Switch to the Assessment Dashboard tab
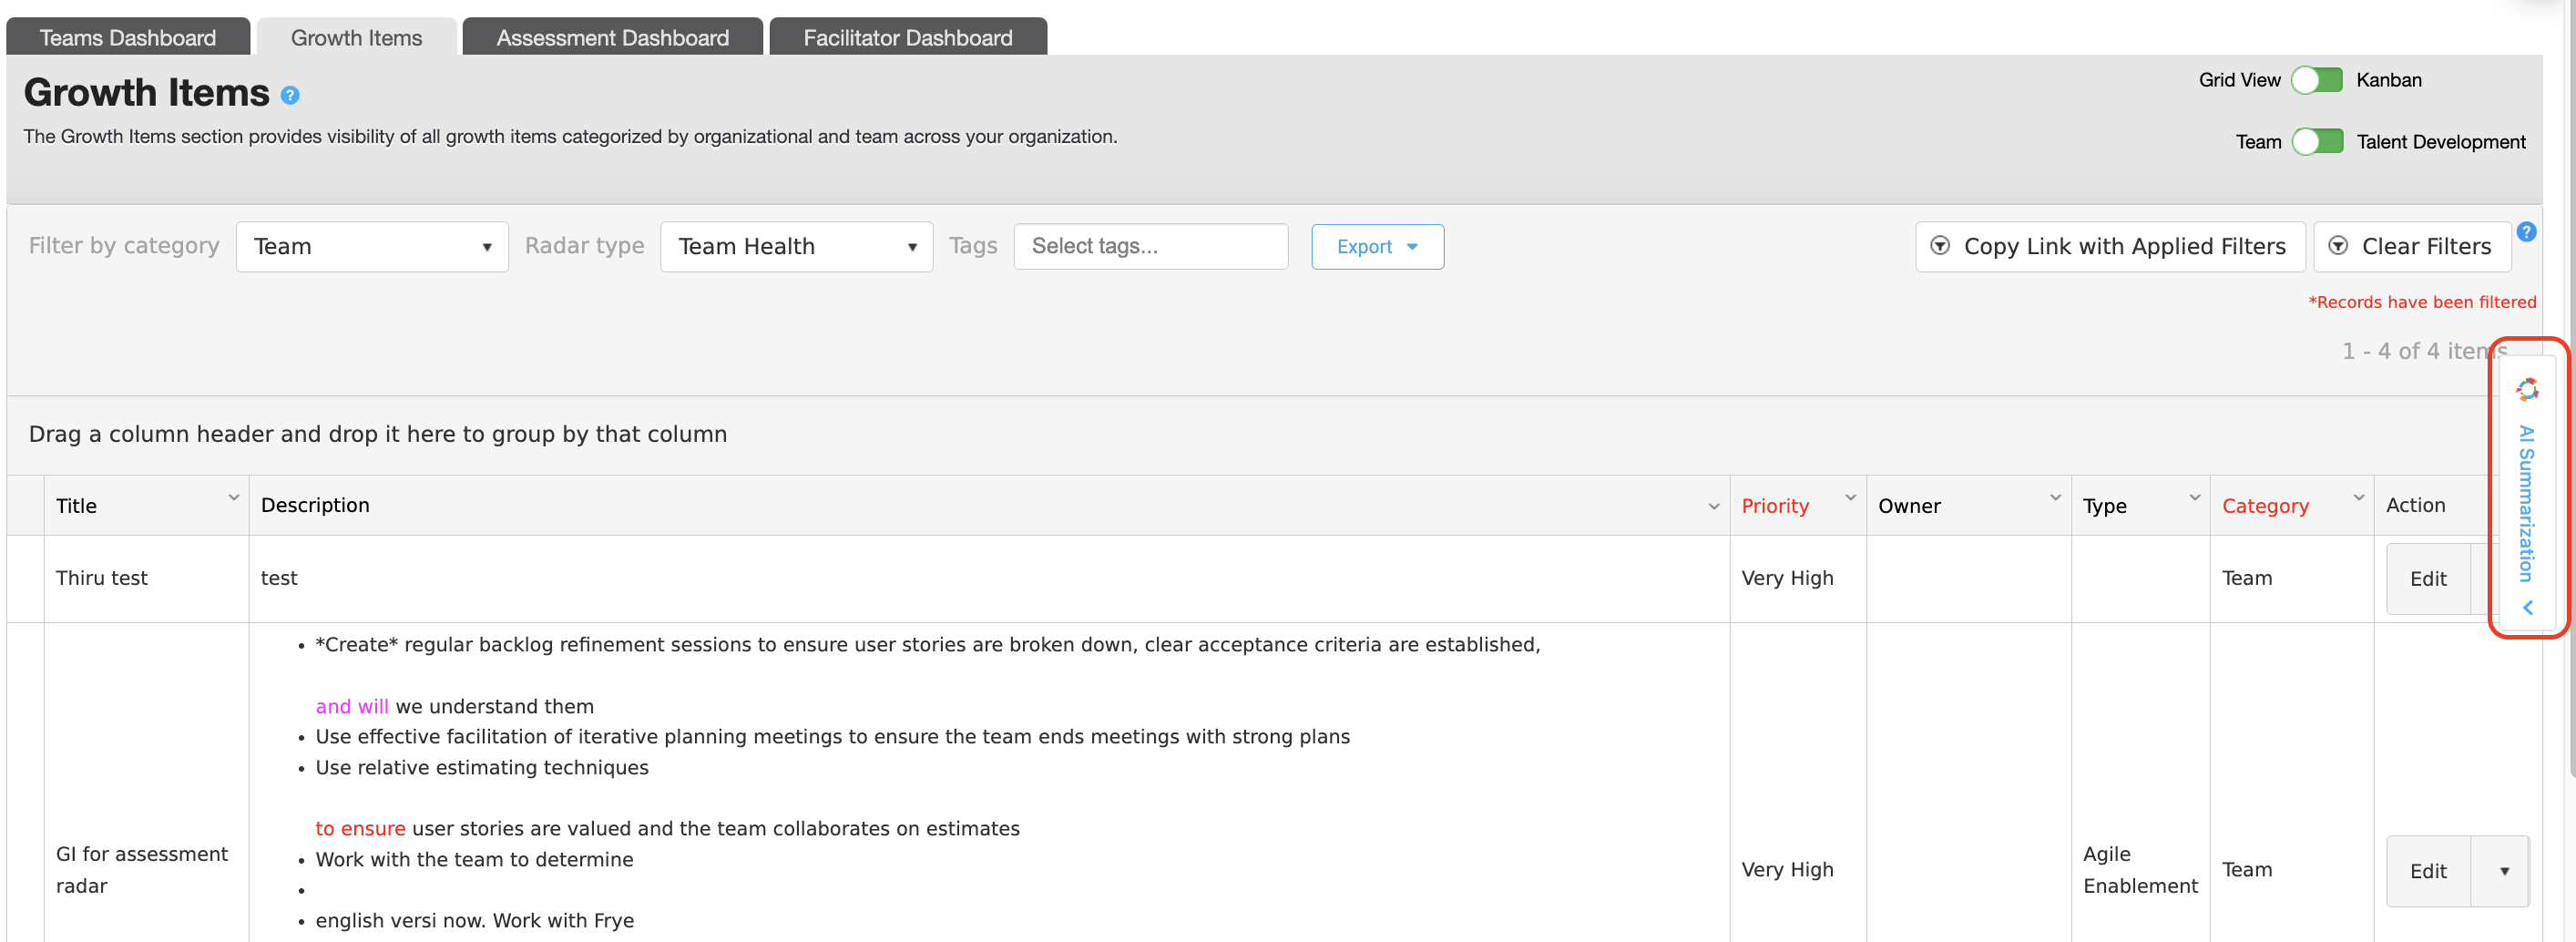 (x=612, y=37)
